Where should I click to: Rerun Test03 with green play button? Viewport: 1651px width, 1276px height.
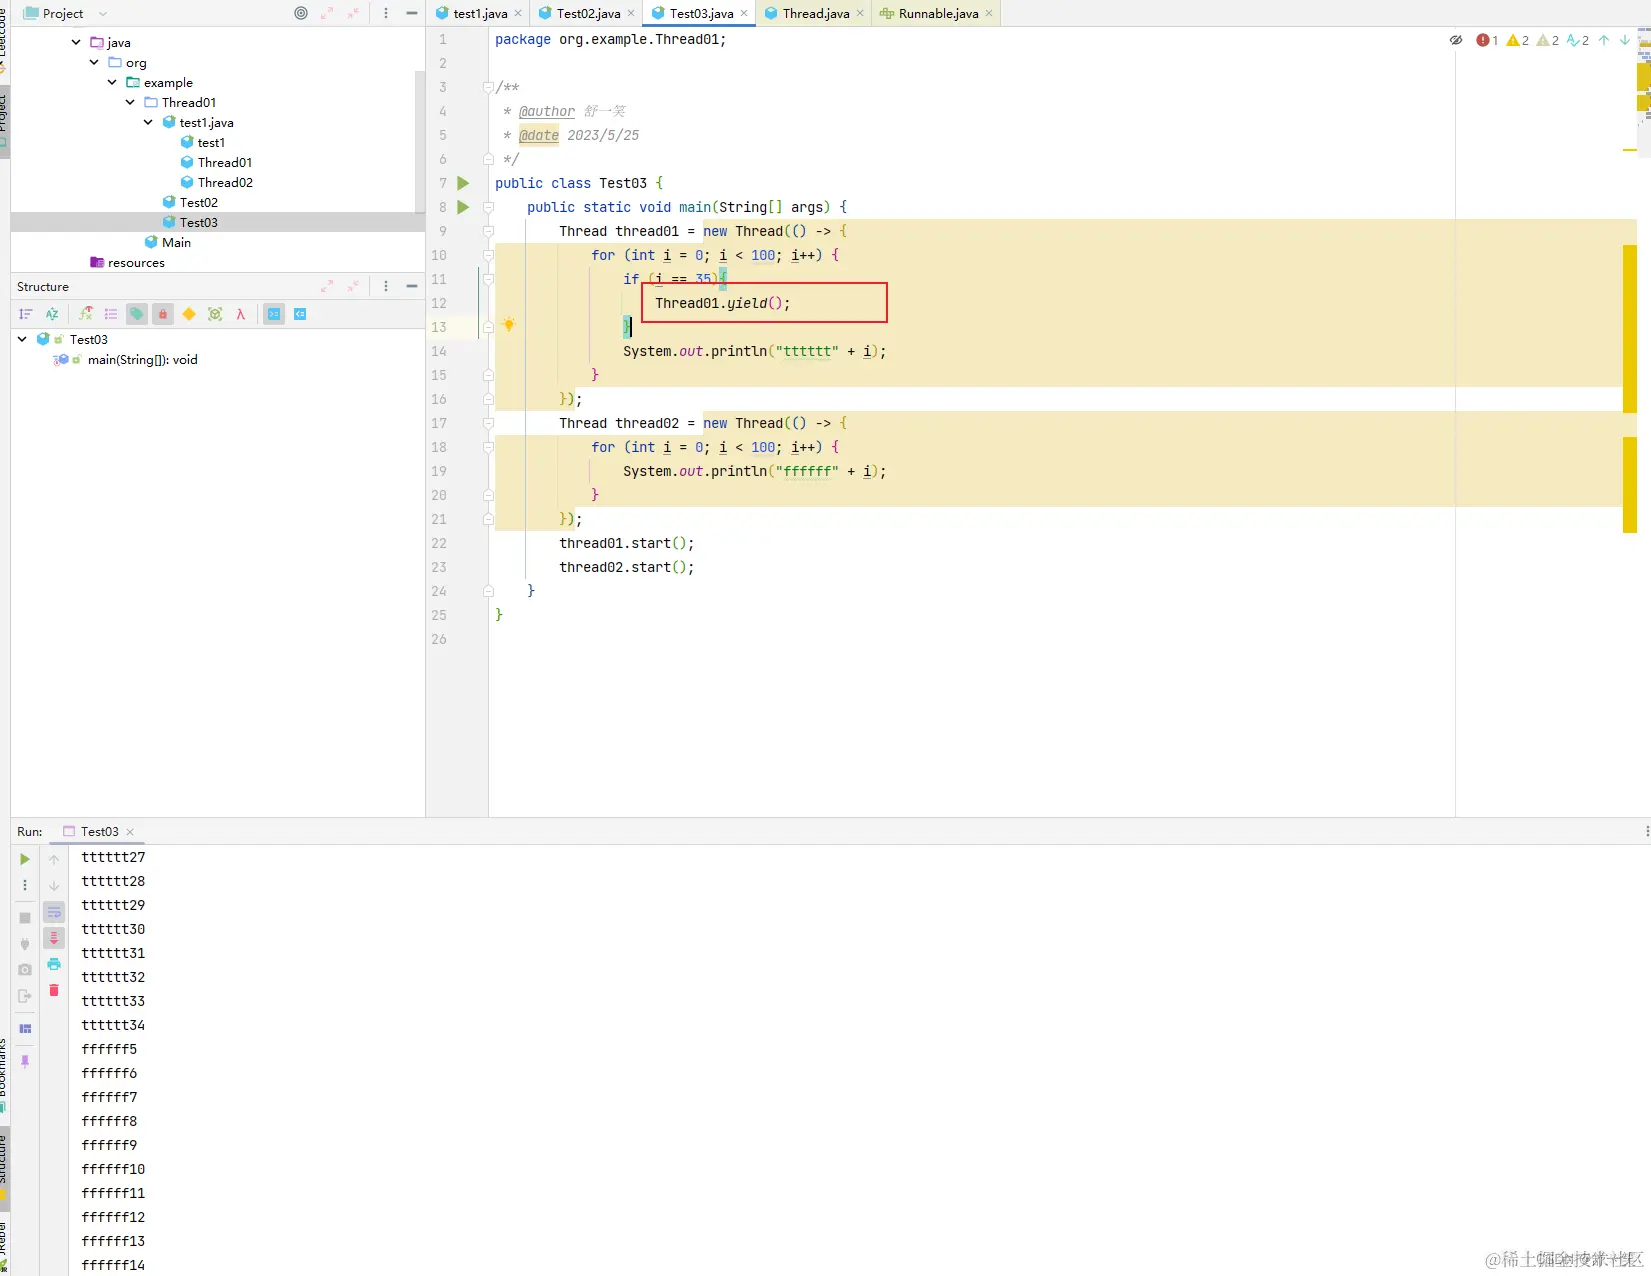tap(25, 859)
